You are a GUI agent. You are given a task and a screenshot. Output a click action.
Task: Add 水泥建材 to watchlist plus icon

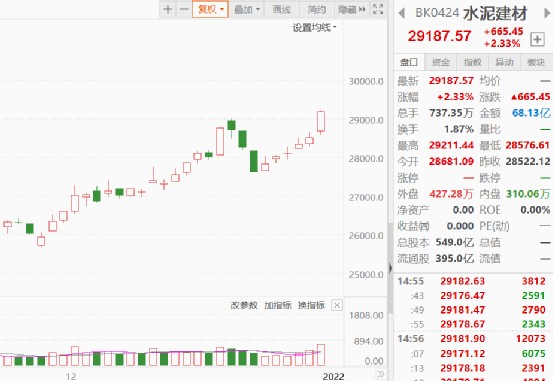(537, 39)
